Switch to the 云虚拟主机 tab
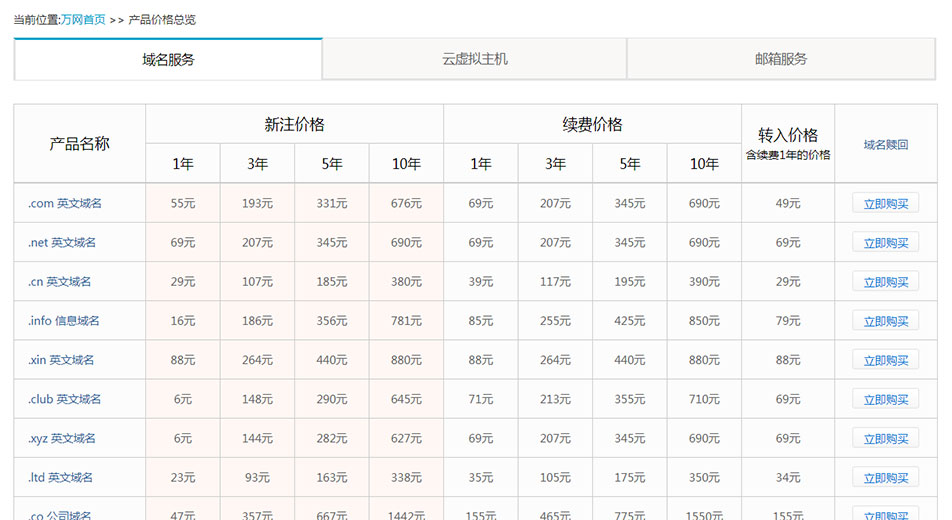The width and height of the screenshot is (952, 520). pyautogui.click(x=474, y=59)
